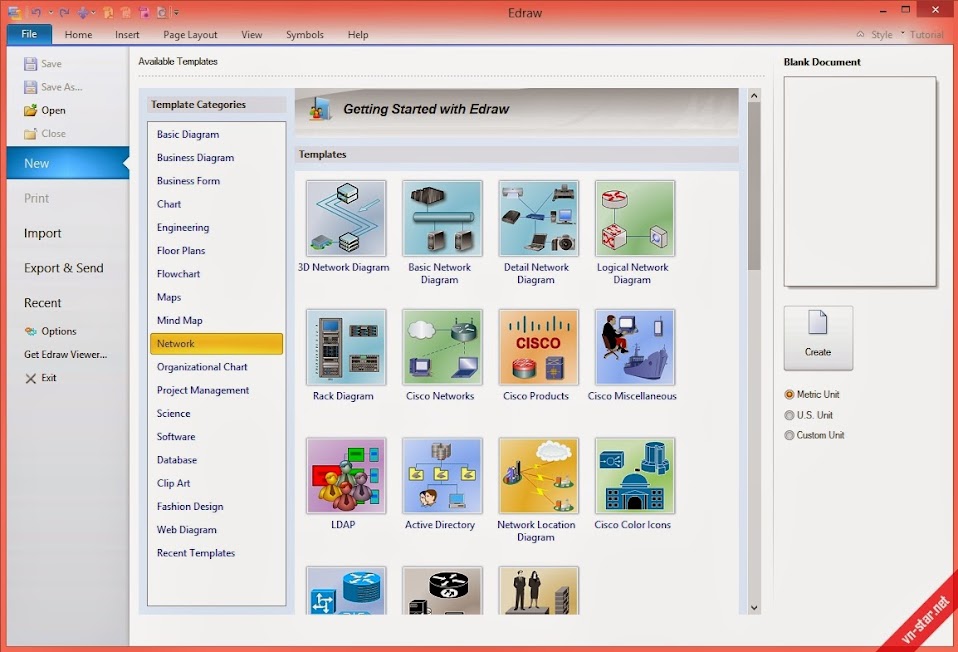Click the templates scrollbar down arrow
The image size is (958, 652).
coord(754,607)
